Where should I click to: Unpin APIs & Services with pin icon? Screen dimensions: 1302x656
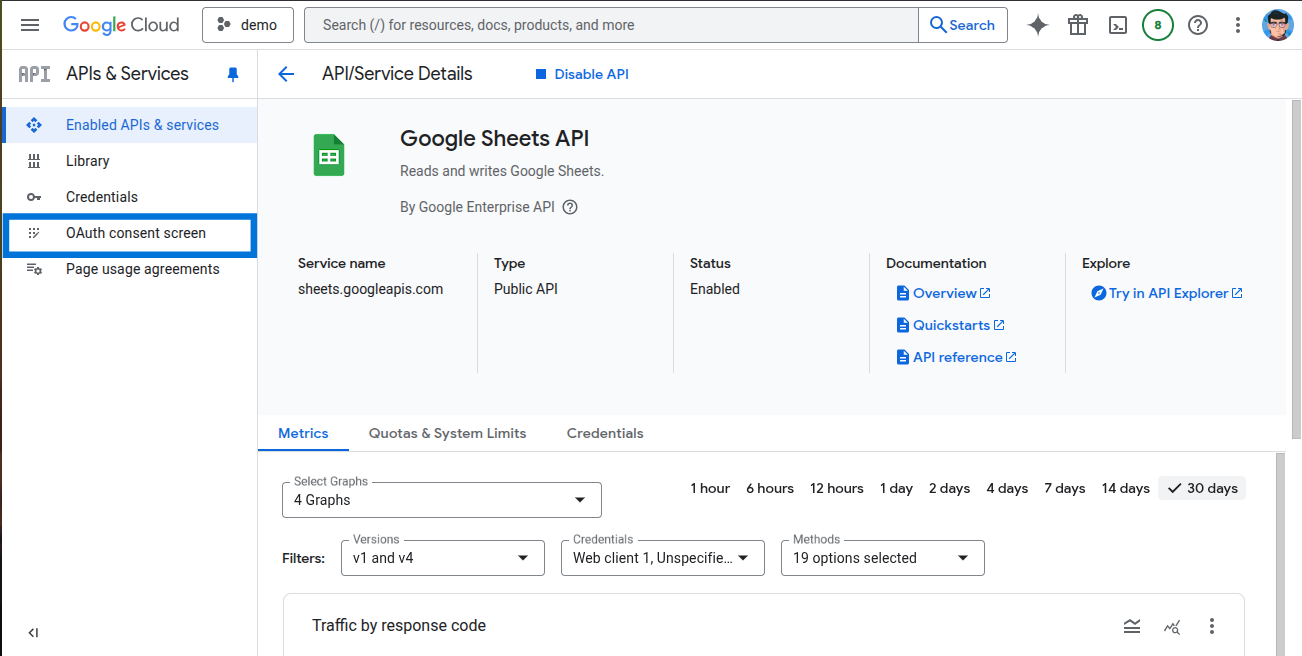233,74
